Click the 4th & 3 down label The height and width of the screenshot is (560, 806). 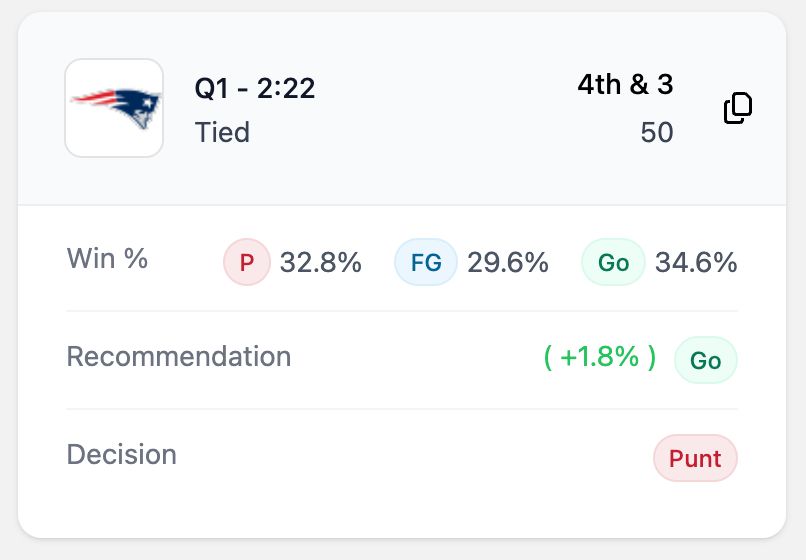click(x=625, y=85)
